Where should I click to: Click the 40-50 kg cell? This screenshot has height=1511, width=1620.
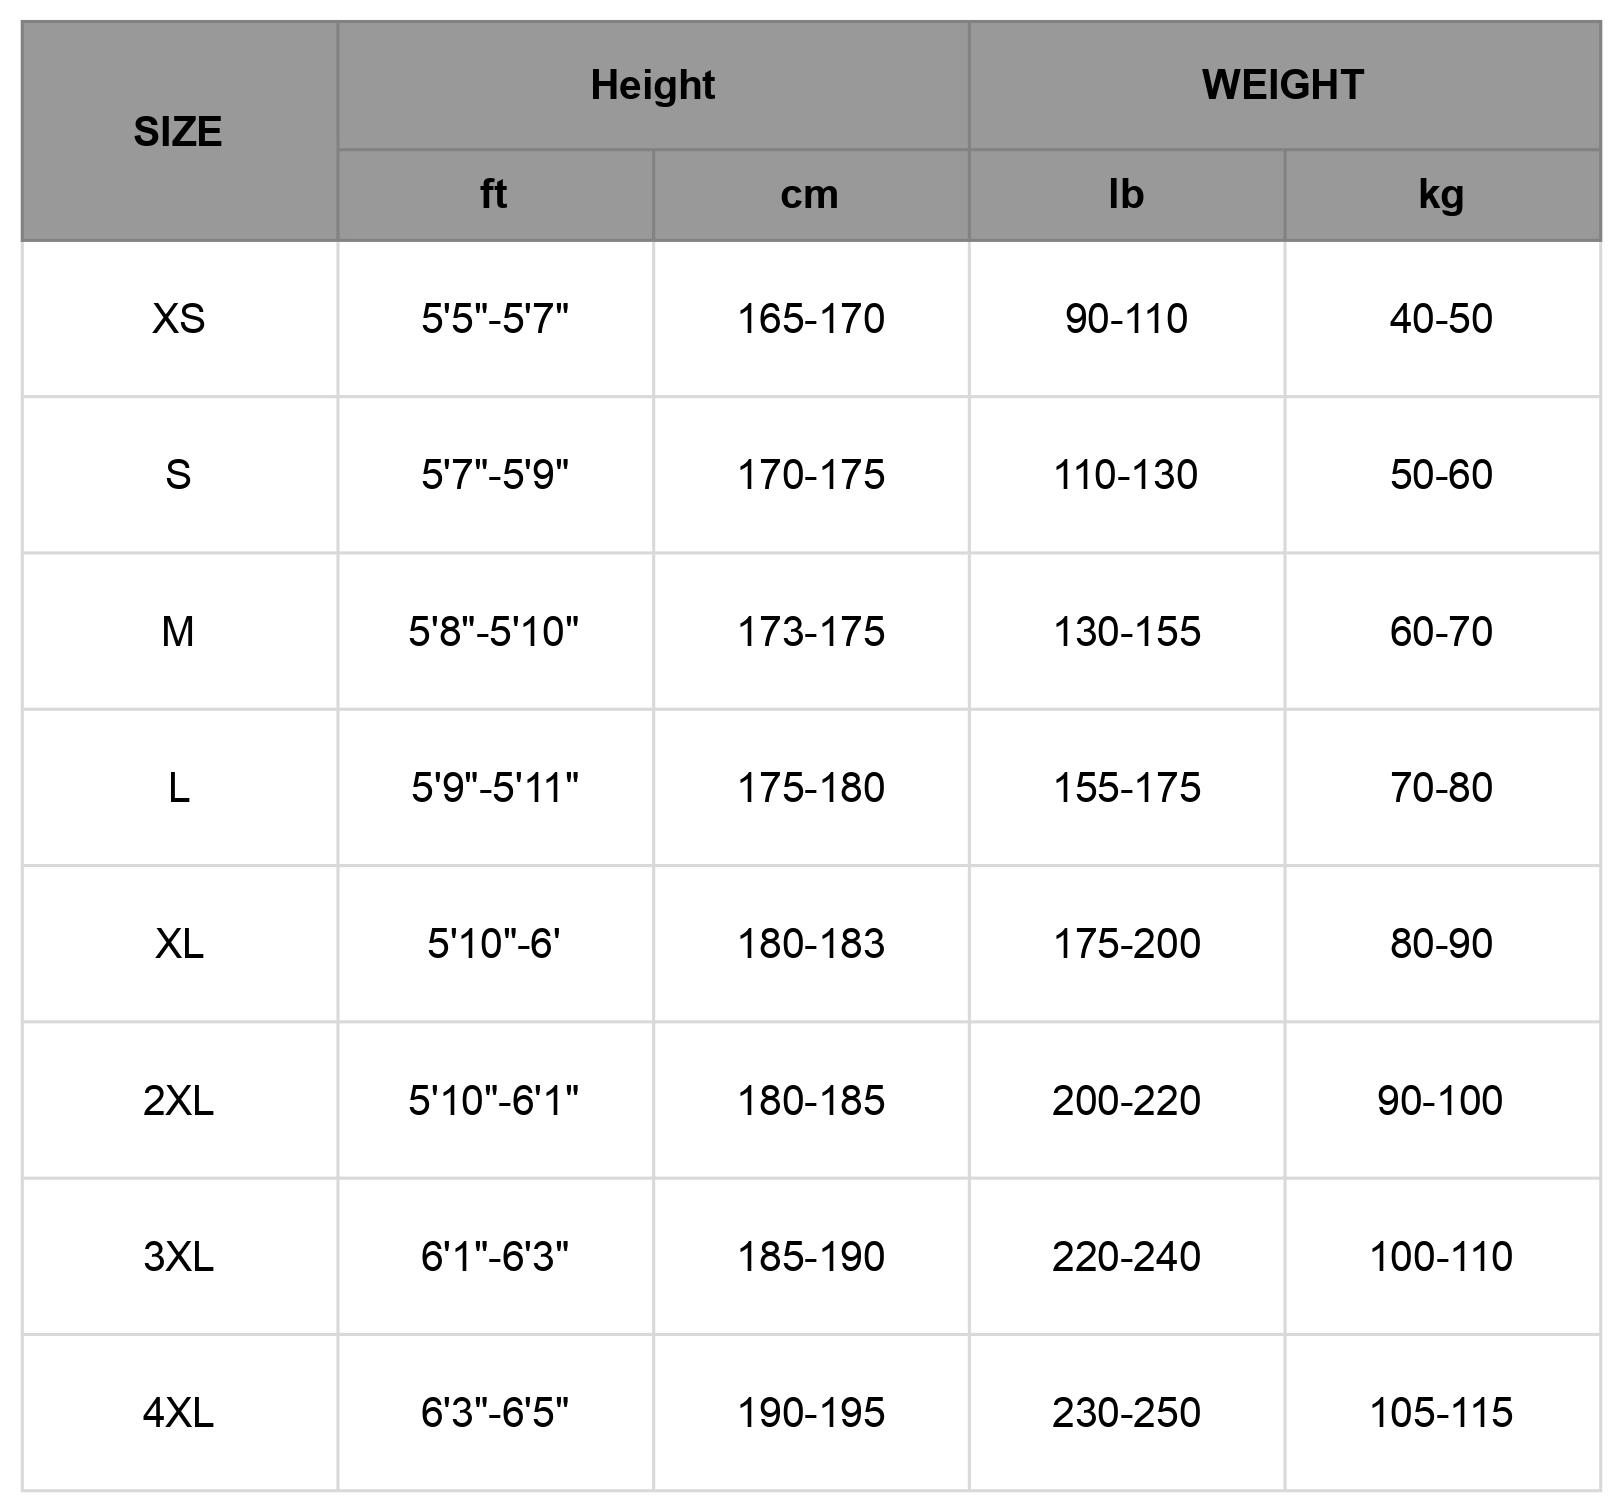[x=1441, y=319]
